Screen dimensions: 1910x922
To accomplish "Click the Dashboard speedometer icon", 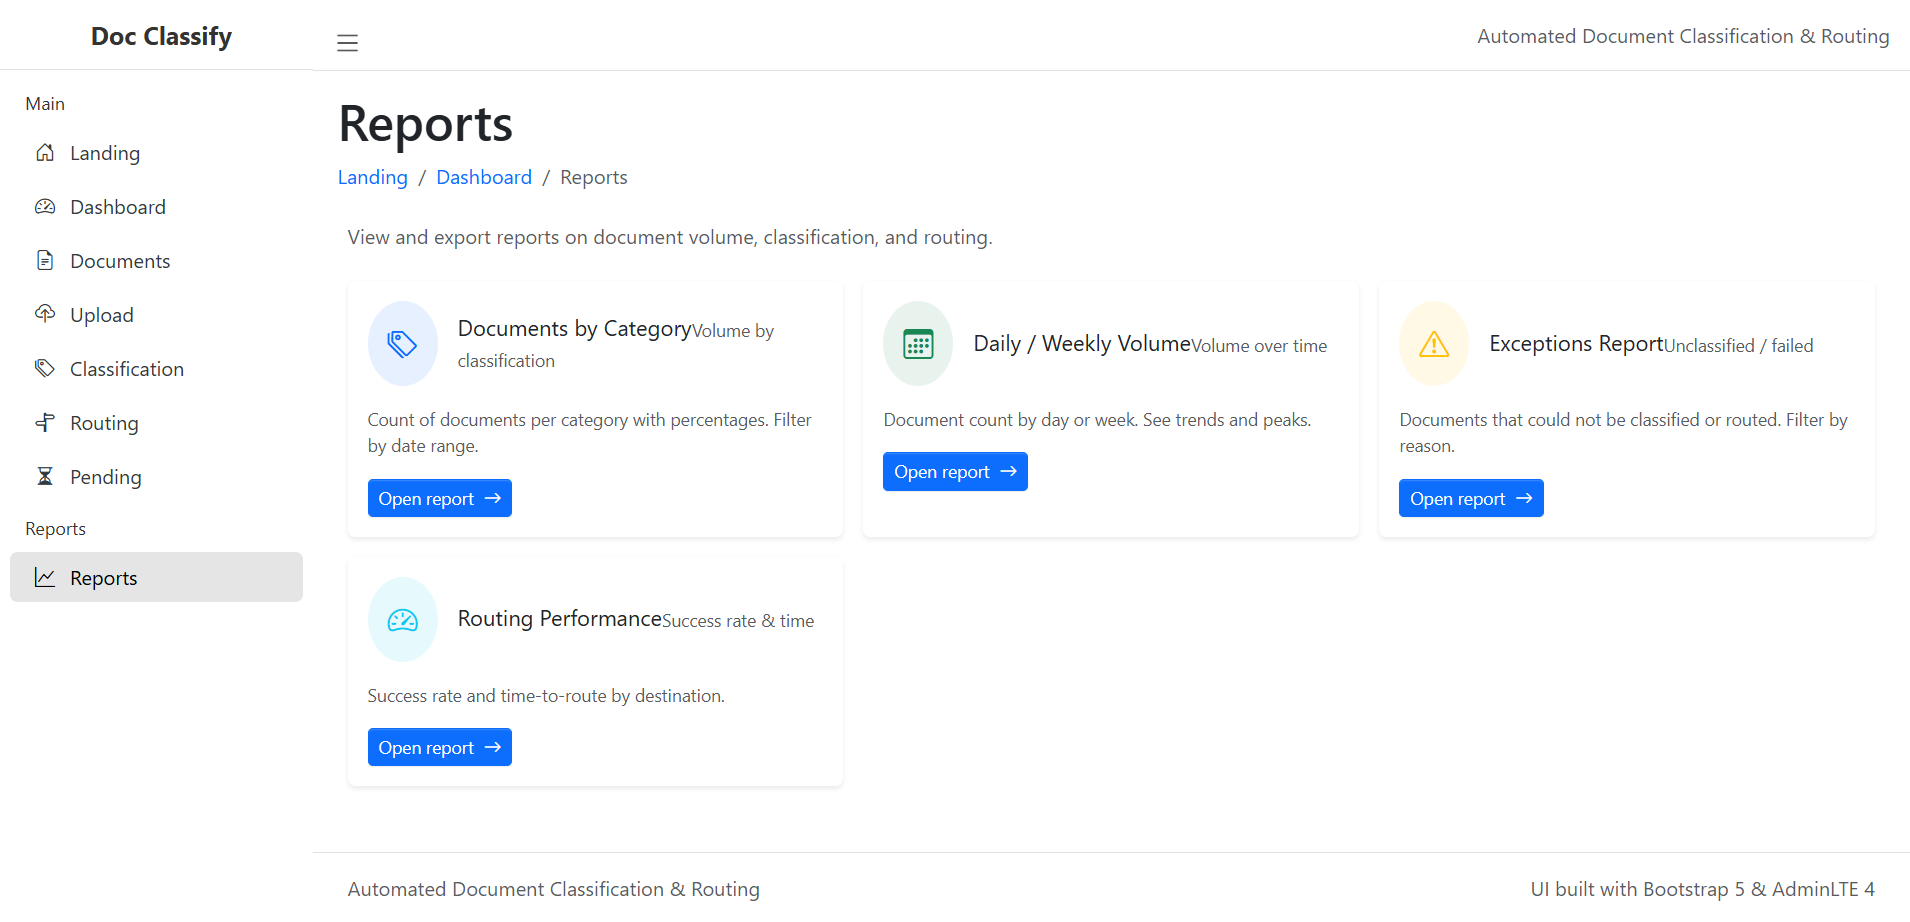I will tap(45, 207).
